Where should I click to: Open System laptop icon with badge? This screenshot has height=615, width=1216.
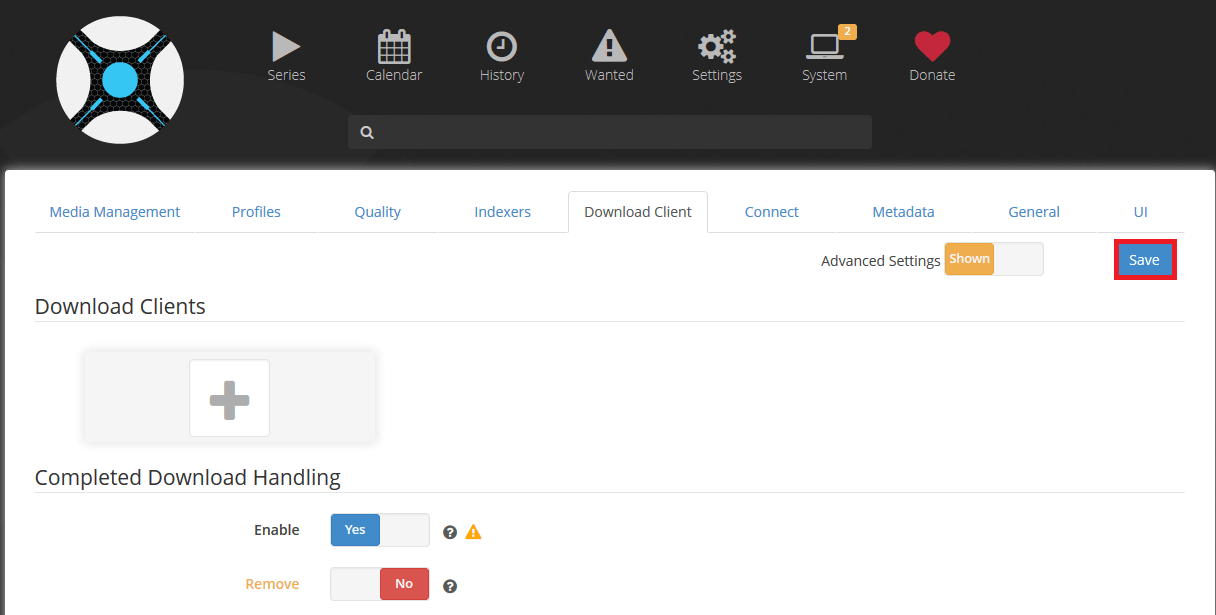coord(825,47)
